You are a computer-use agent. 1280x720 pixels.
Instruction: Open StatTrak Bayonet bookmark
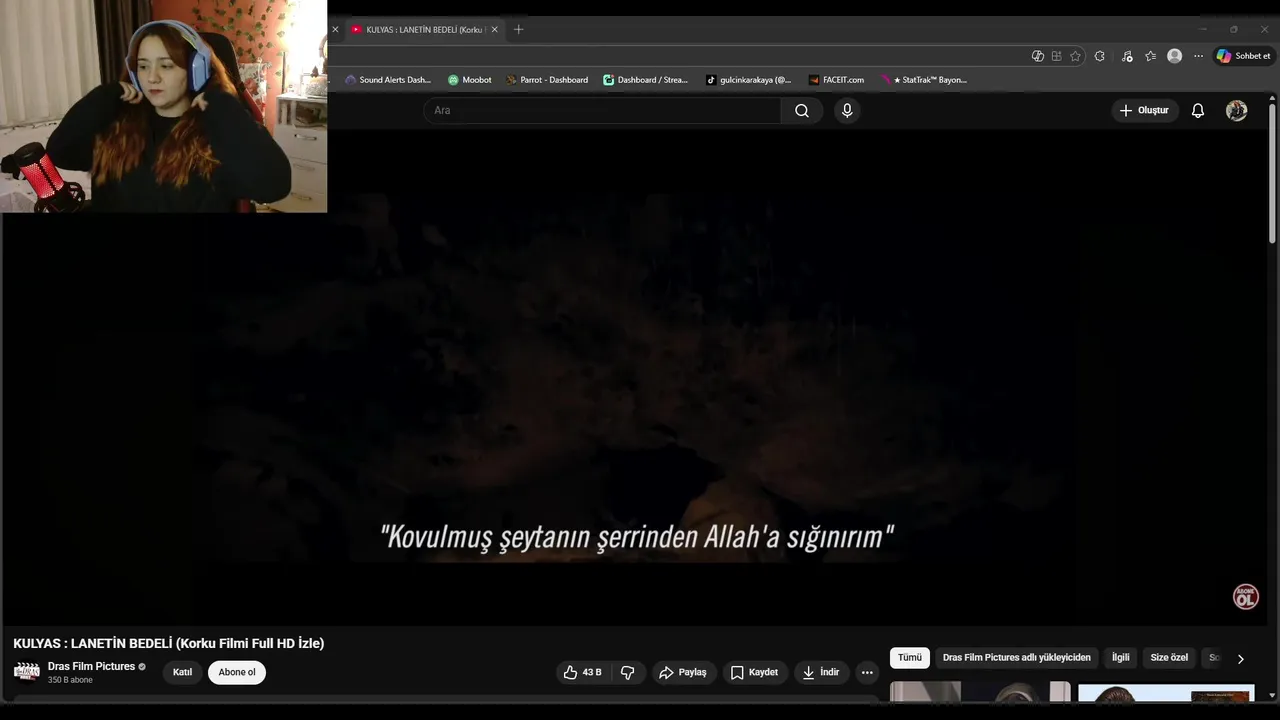(923, 80)
